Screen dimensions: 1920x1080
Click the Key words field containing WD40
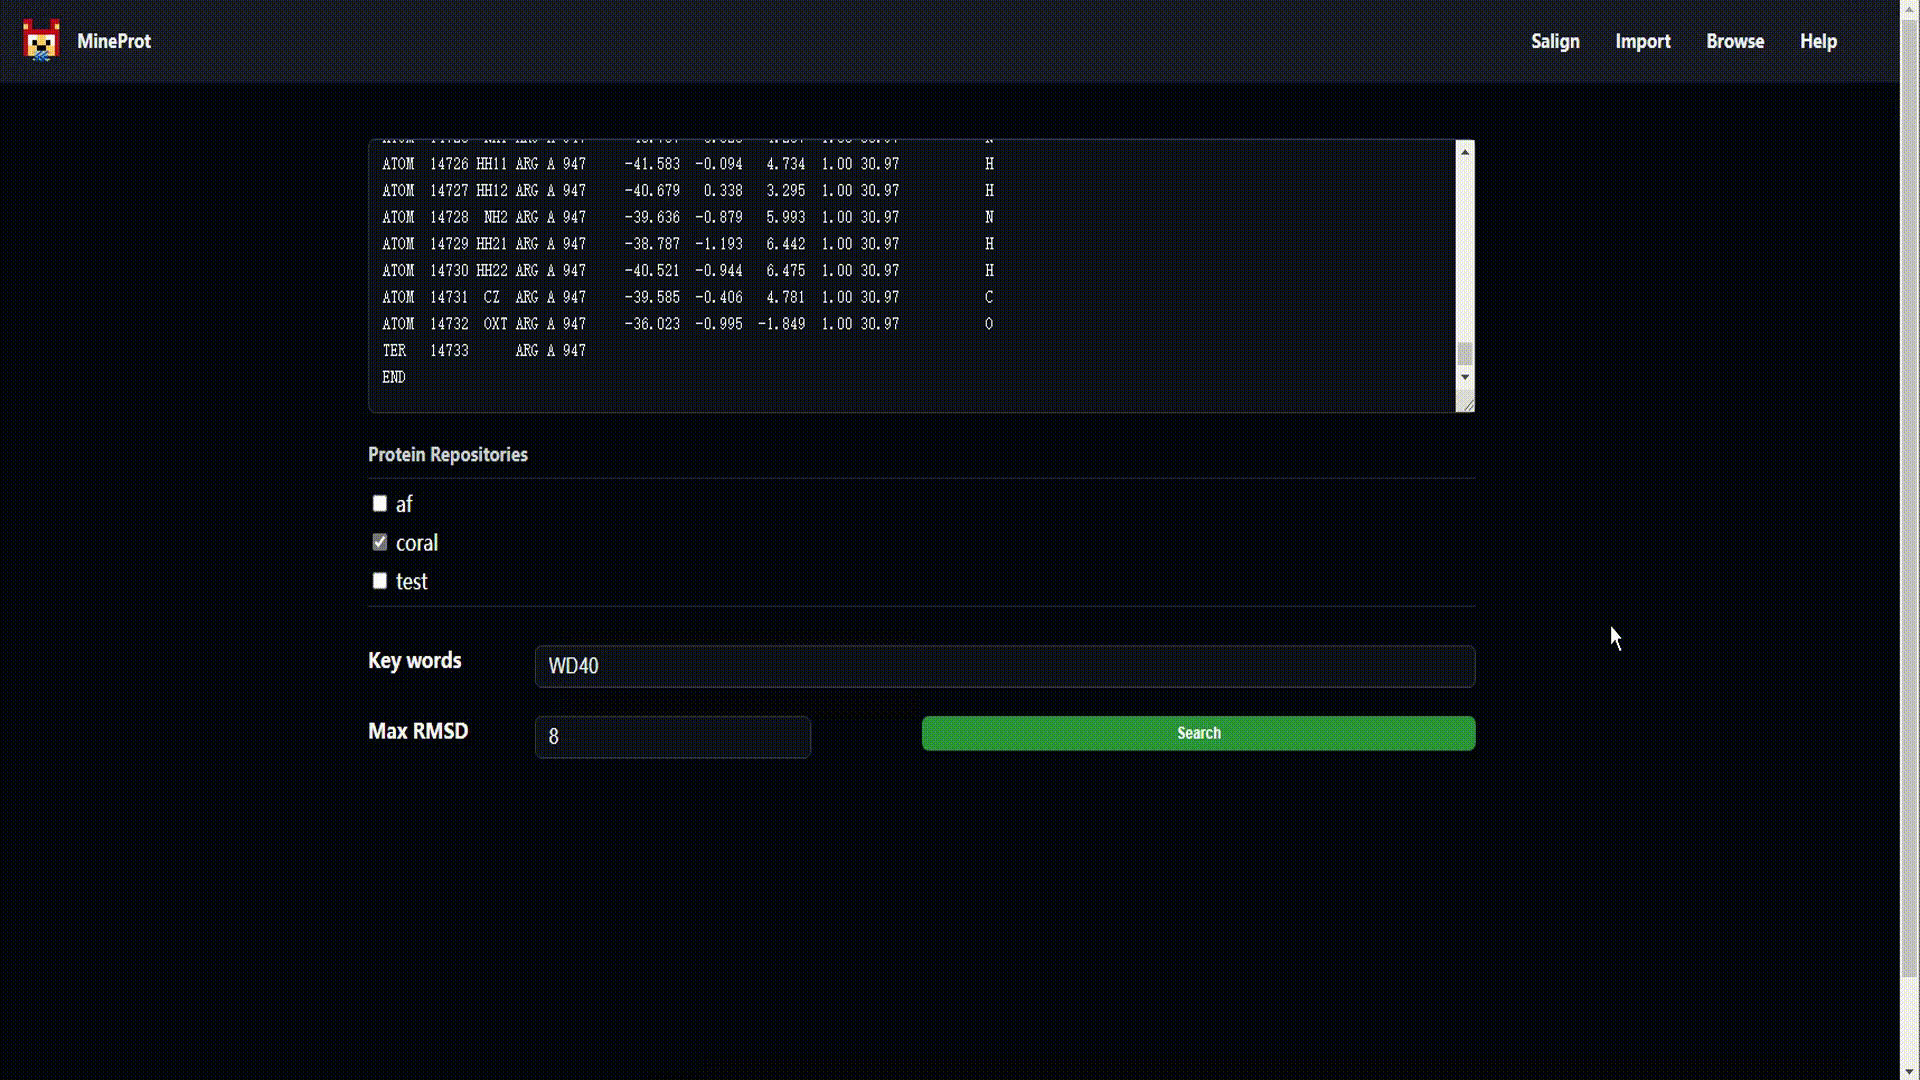click(x=1004, y=666)
